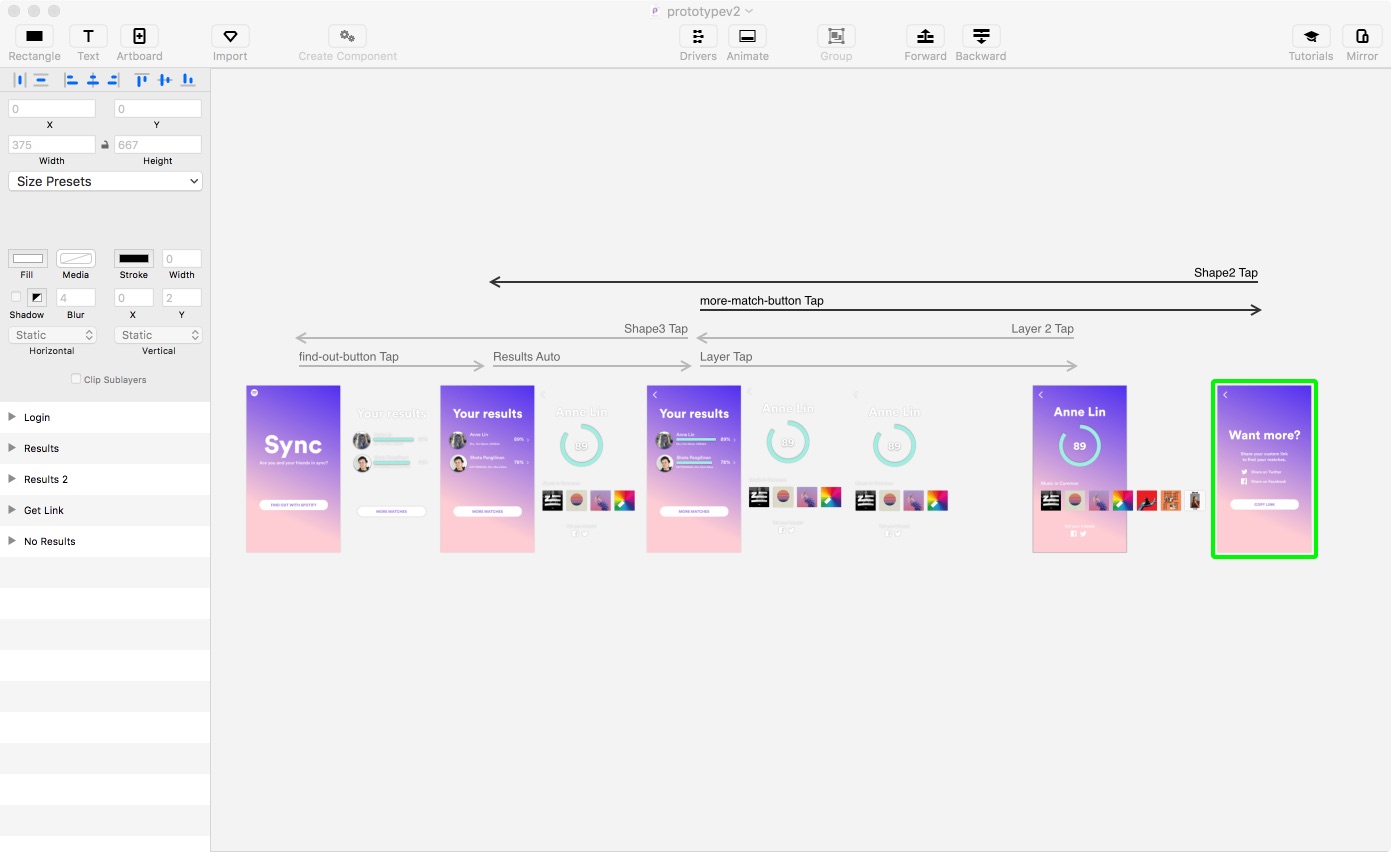
Task: Enable Clip Sublayers checkbox
Action: (76, 379)
